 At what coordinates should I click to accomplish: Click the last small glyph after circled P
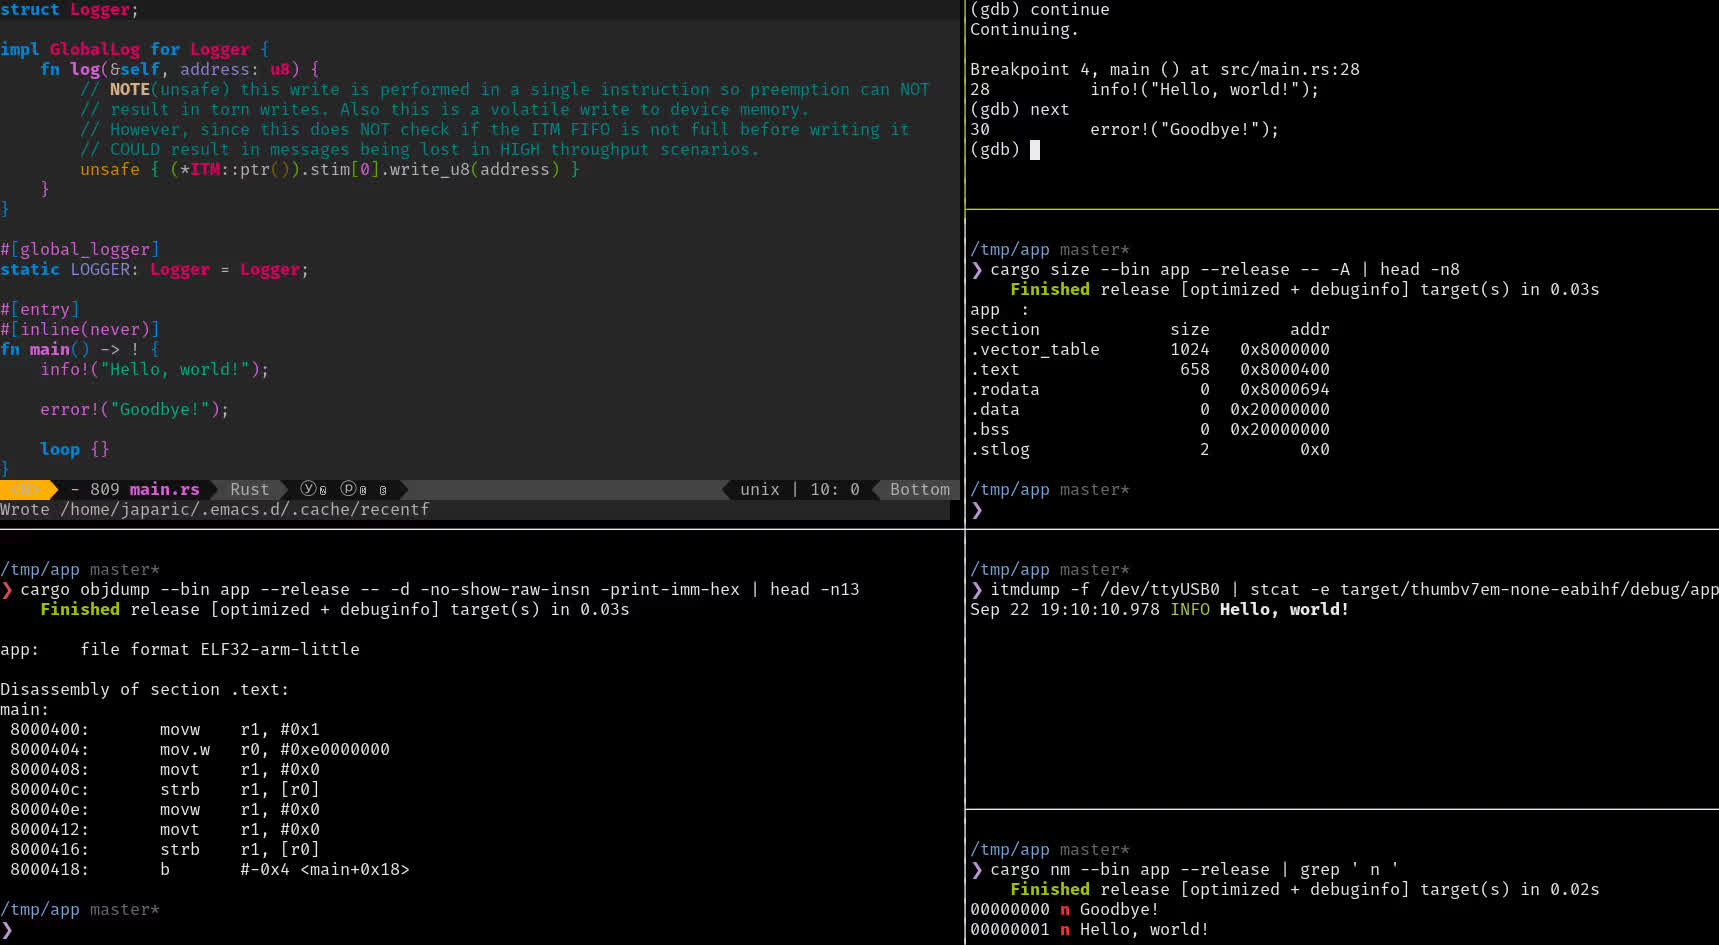tap(383, 490)
